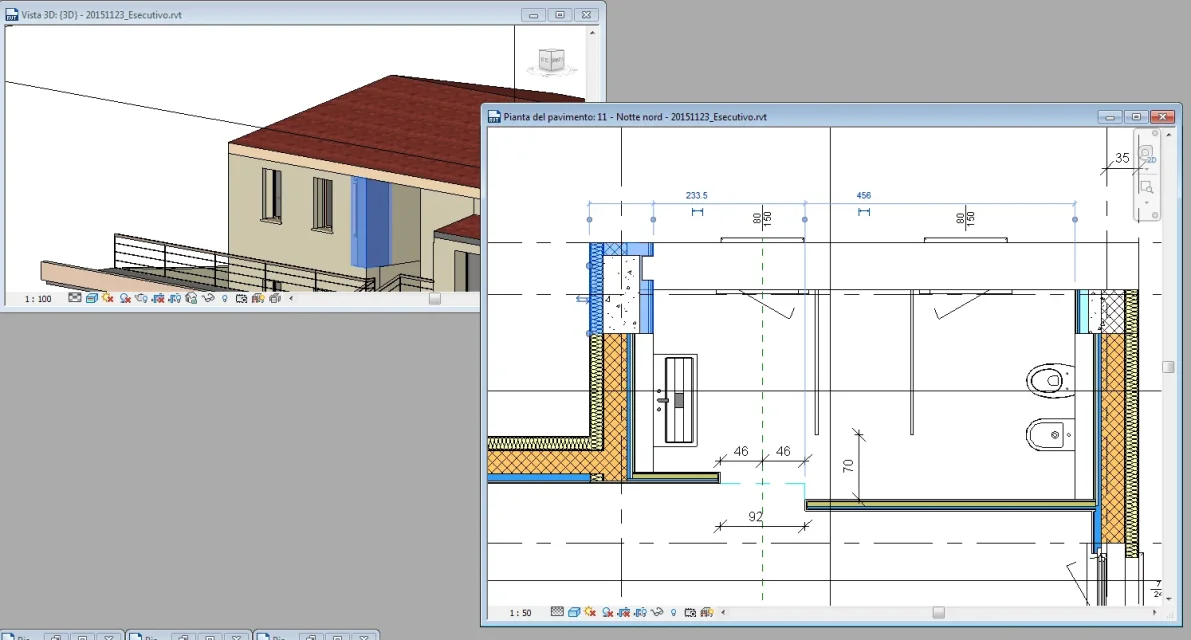The width and height of the screenshot is (1191, 640).
Task: Toggle Crop View in floor plan view bar
Action: 623,612
